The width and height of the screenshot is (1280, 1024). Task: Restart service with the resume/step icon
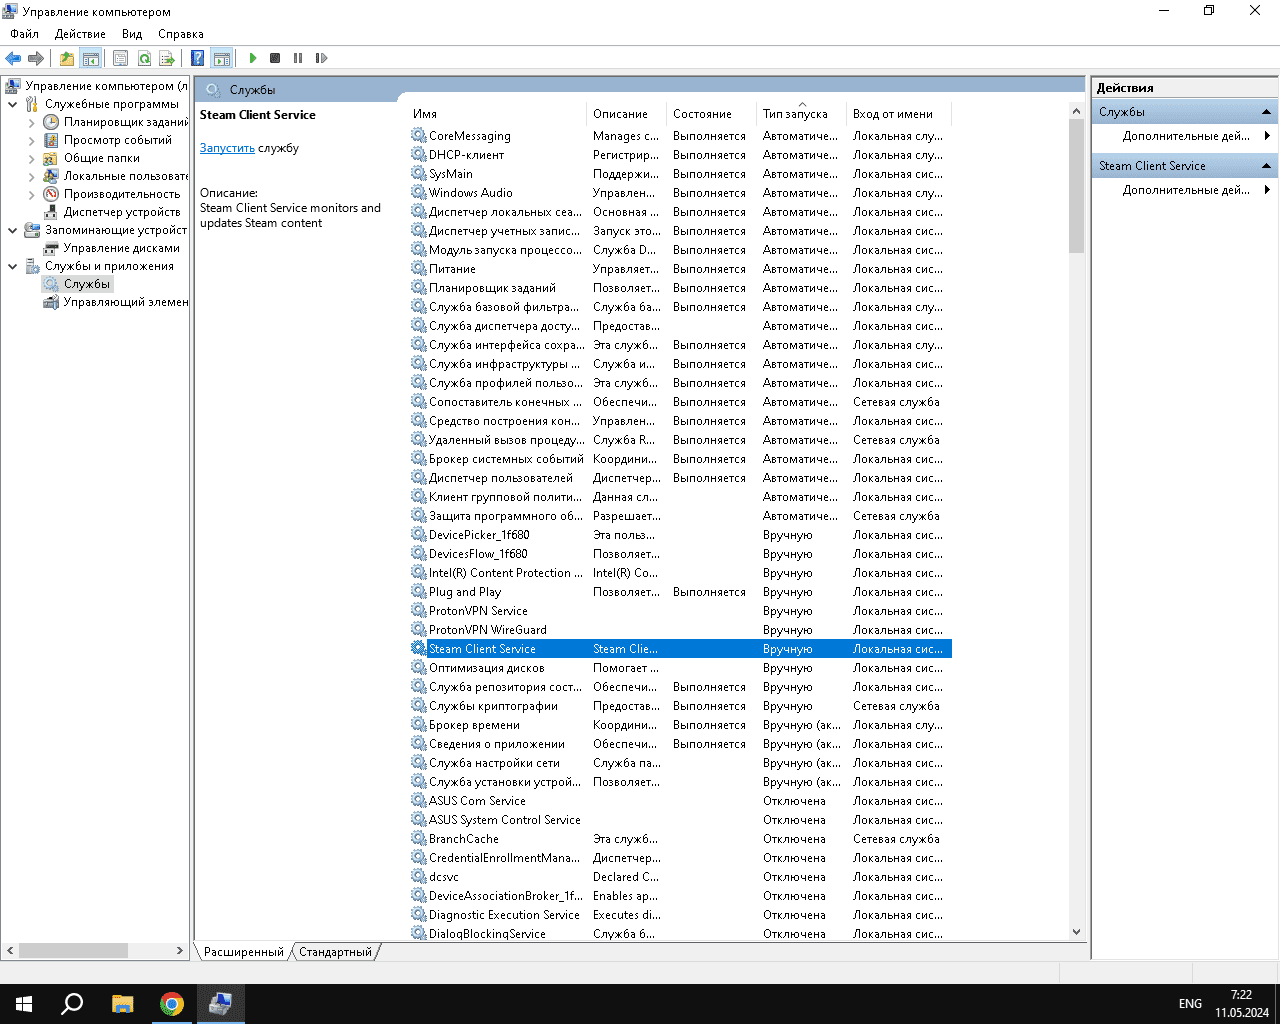tap(321, 58)
